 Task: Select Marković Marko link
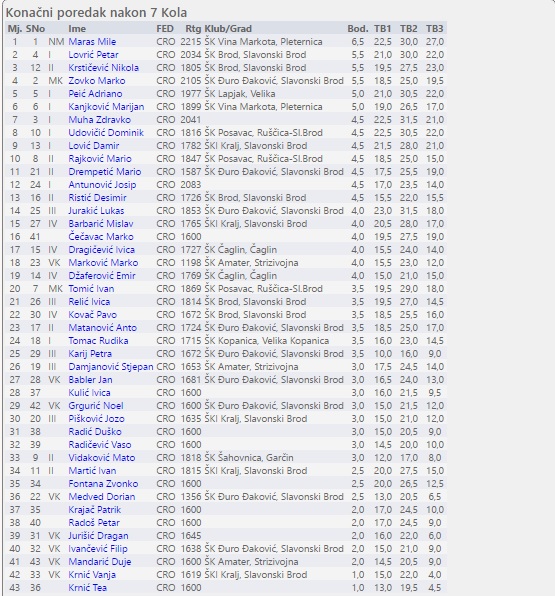pyautogui.click(x=103, y=263)
